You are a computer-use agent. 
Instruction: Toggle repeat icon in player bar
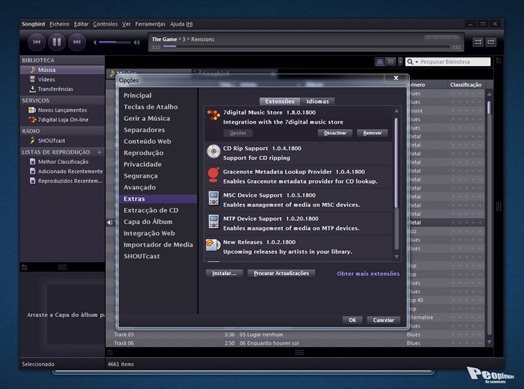coord(491,42)
